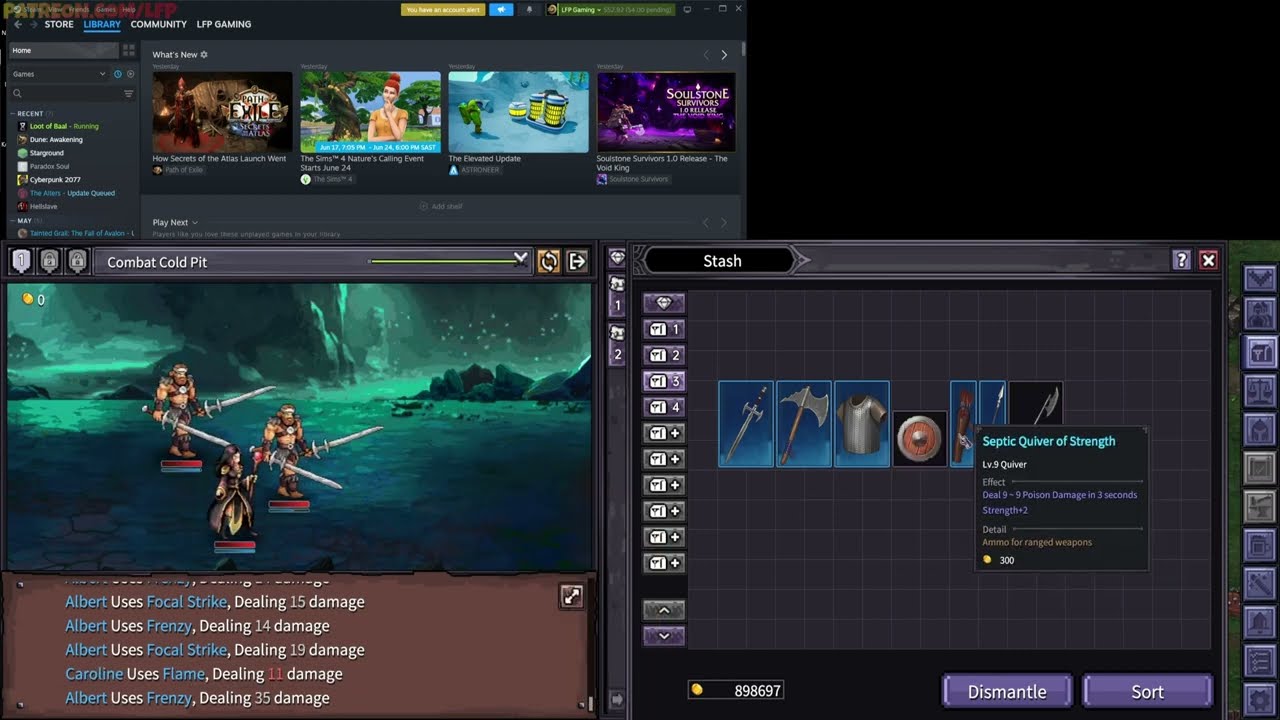Open the knight helmet icon in right sidebar

(x=1260, y=431)
